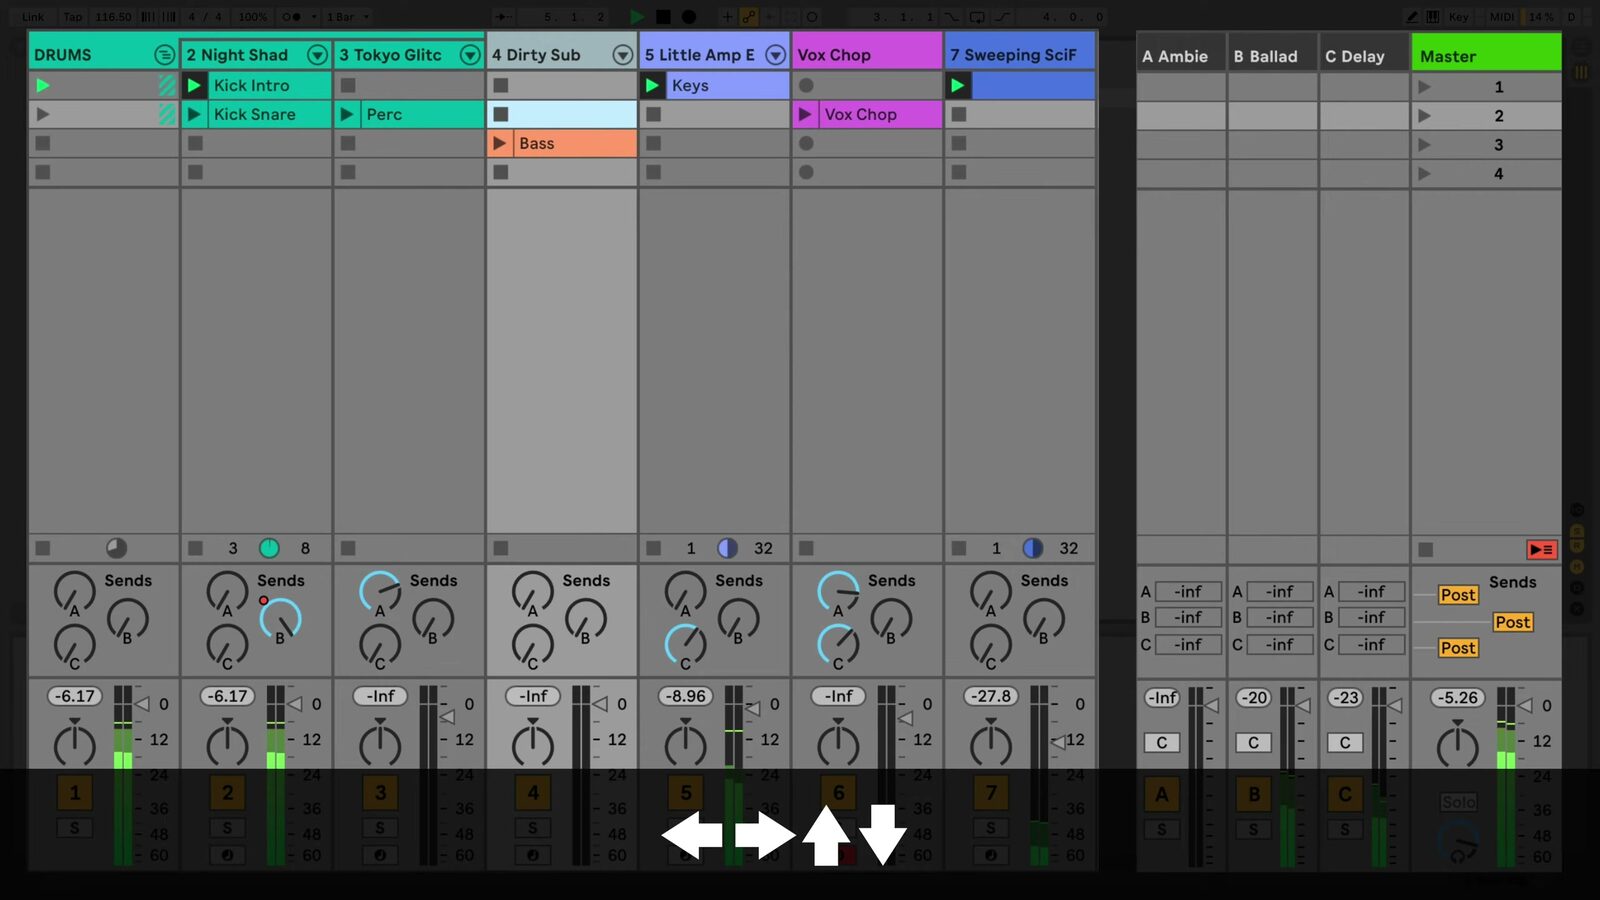Open the 1 Bar quantization menu
The height and width of the screenshot is (900, 1600).
click(x=348, y=16)
